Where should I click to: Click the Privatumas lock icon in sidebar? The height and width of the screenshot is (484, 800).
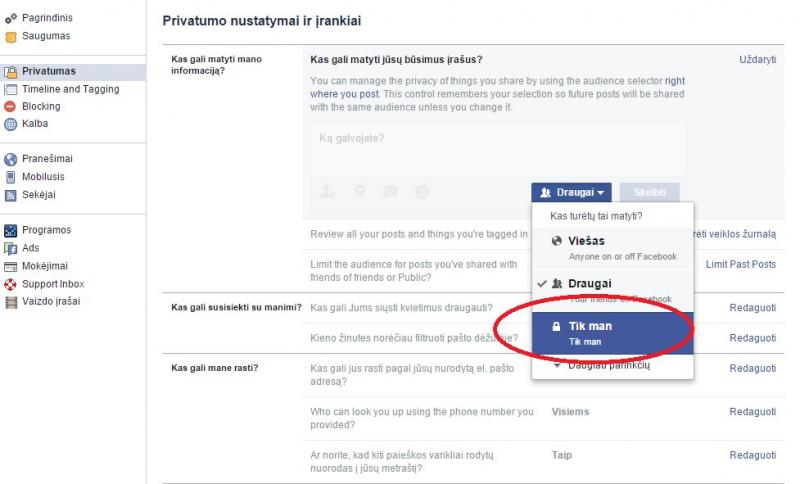[11, 71]
